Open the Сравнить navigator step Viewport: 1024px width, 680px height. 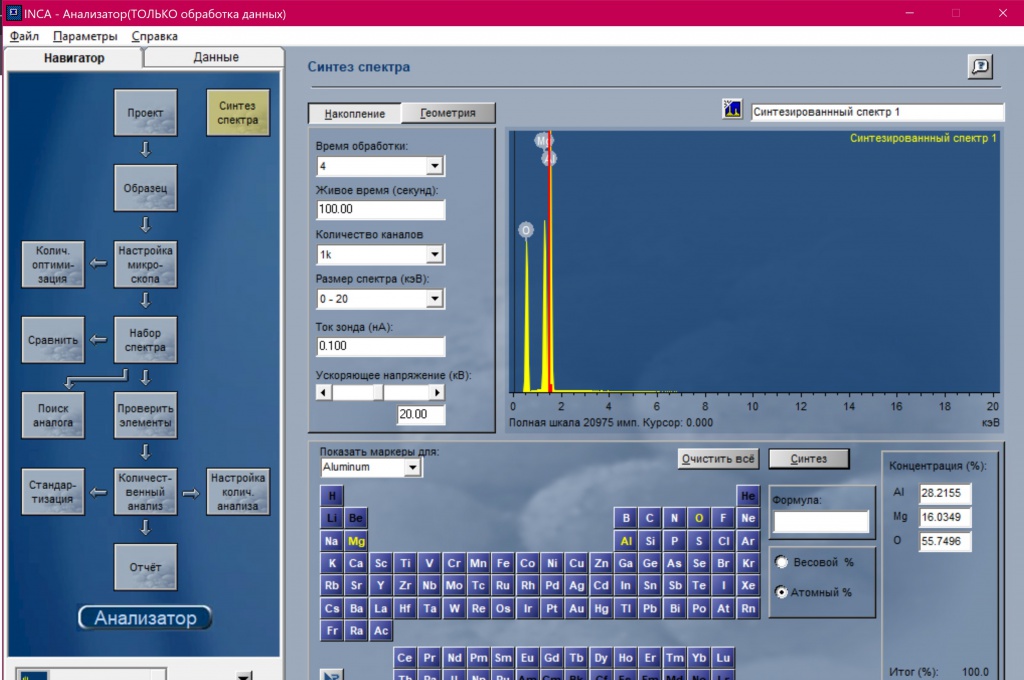click(53, 340)
